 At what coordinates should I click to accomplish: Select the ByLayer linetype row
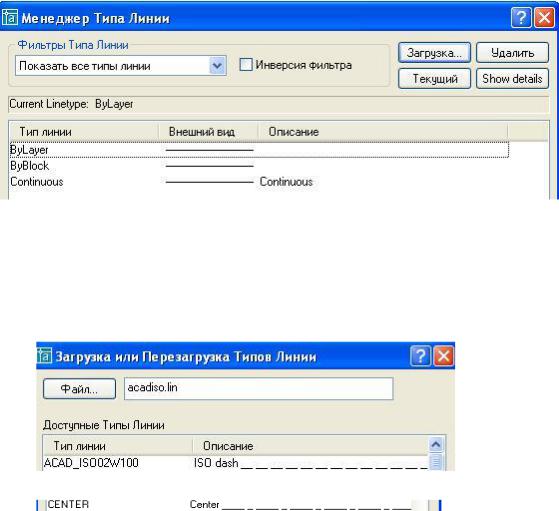(x=259, y=150)
